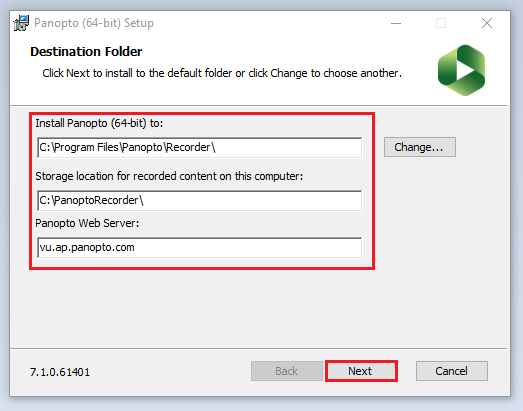Click the Destination Folder heading
The height and width of the screenshot is (411, 523).
(x=86, y=52)
